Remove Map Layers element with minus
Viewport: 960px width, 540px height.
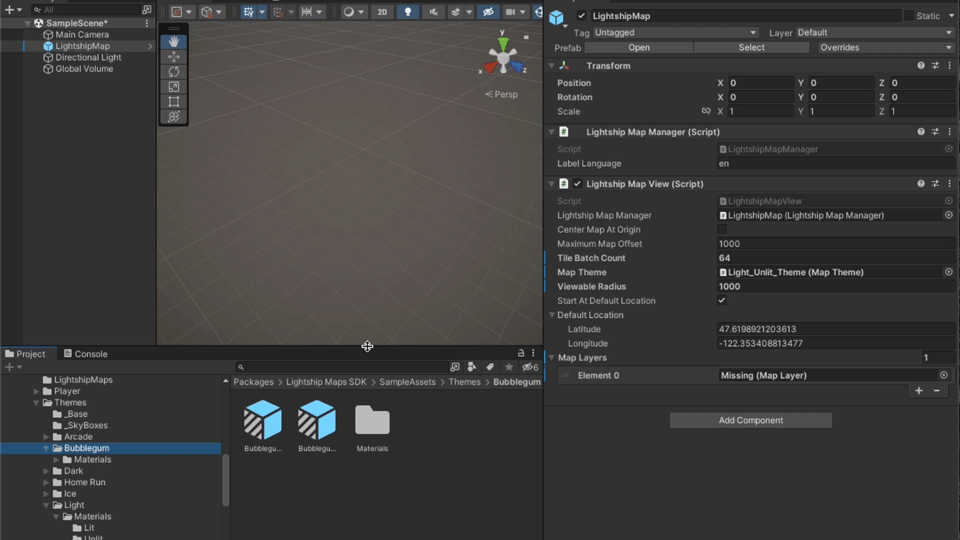point(937,391)
